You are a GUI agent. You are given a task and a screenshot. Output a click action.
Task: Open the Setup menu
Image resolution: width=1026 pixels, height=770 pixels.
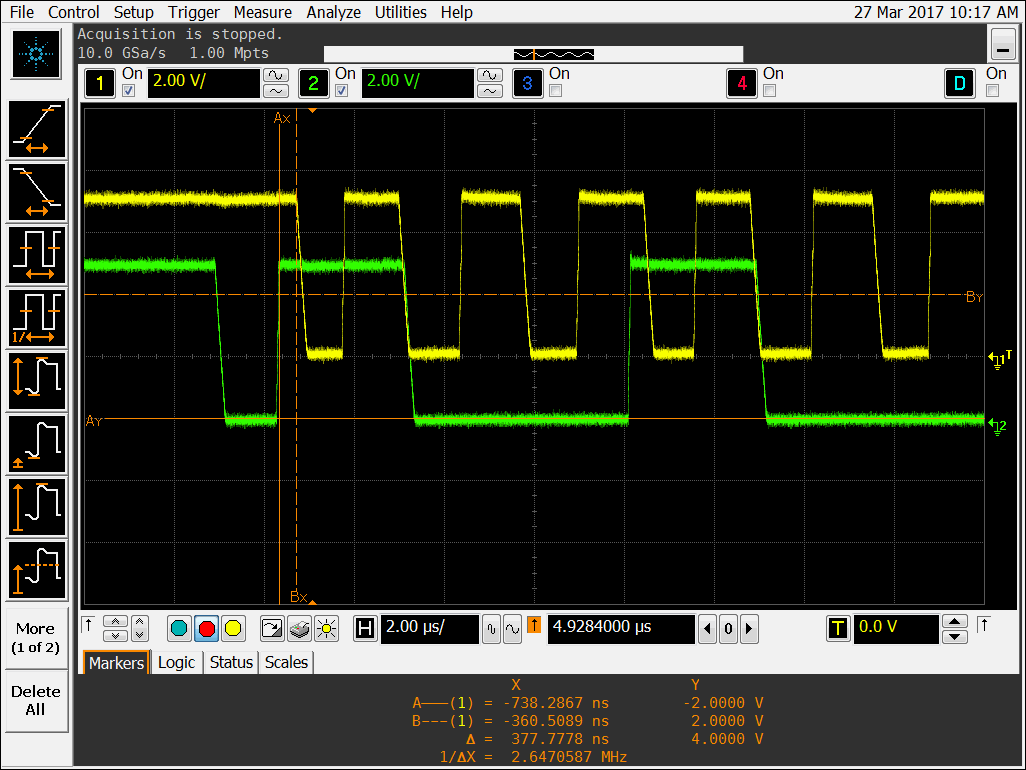[x=133, y=12]
